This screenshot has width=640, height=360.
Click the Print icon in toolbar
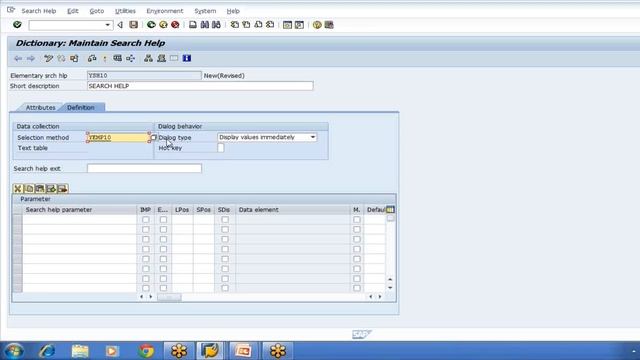pyautogui.click(x=193, y=25)
